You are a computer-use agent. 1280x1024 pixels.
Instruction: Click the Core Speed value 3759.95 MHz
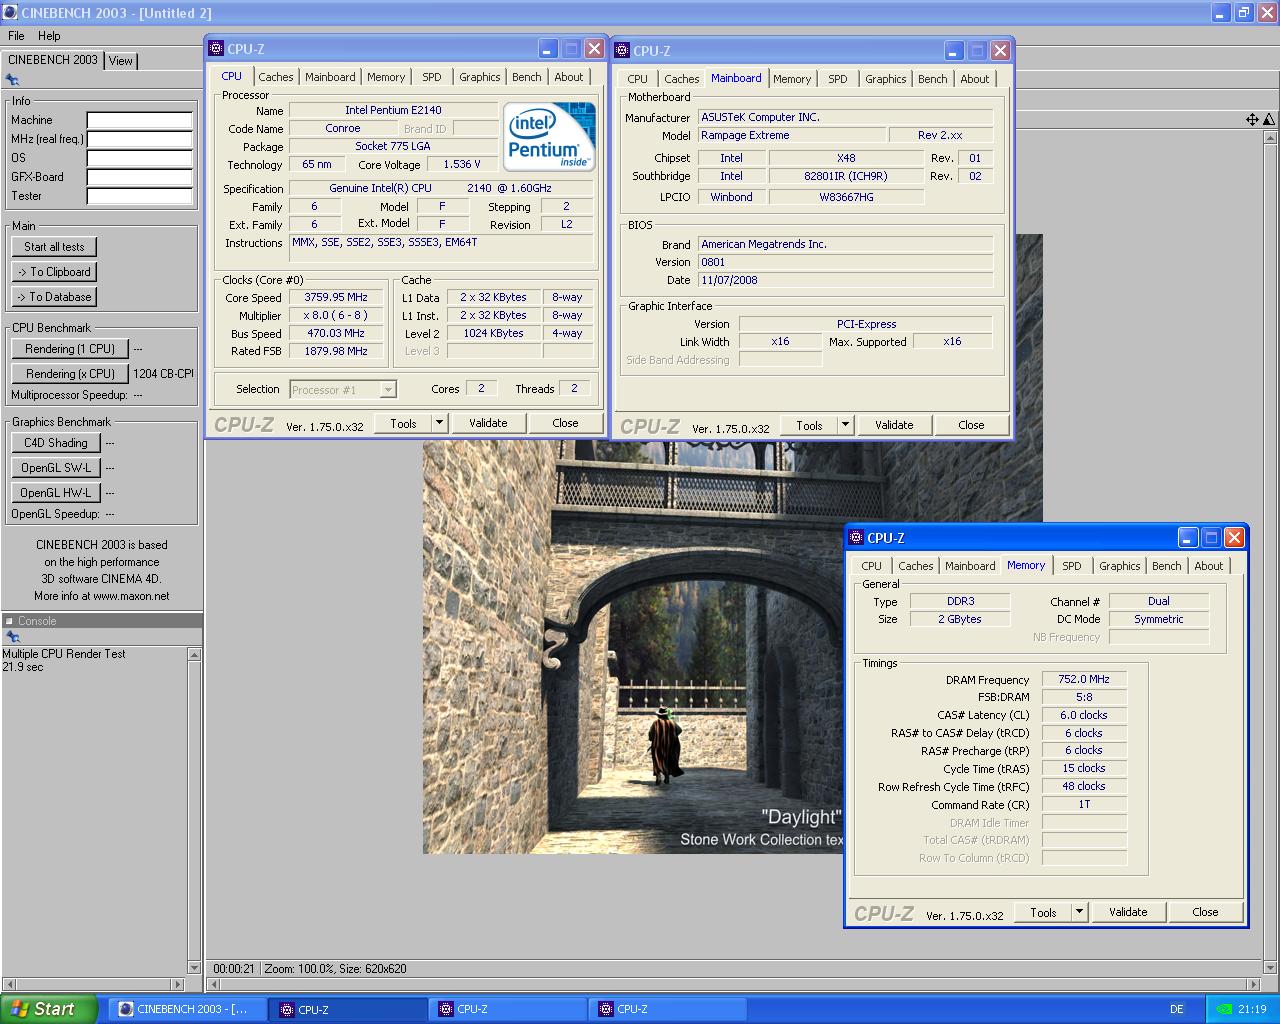tap(336, 297)
